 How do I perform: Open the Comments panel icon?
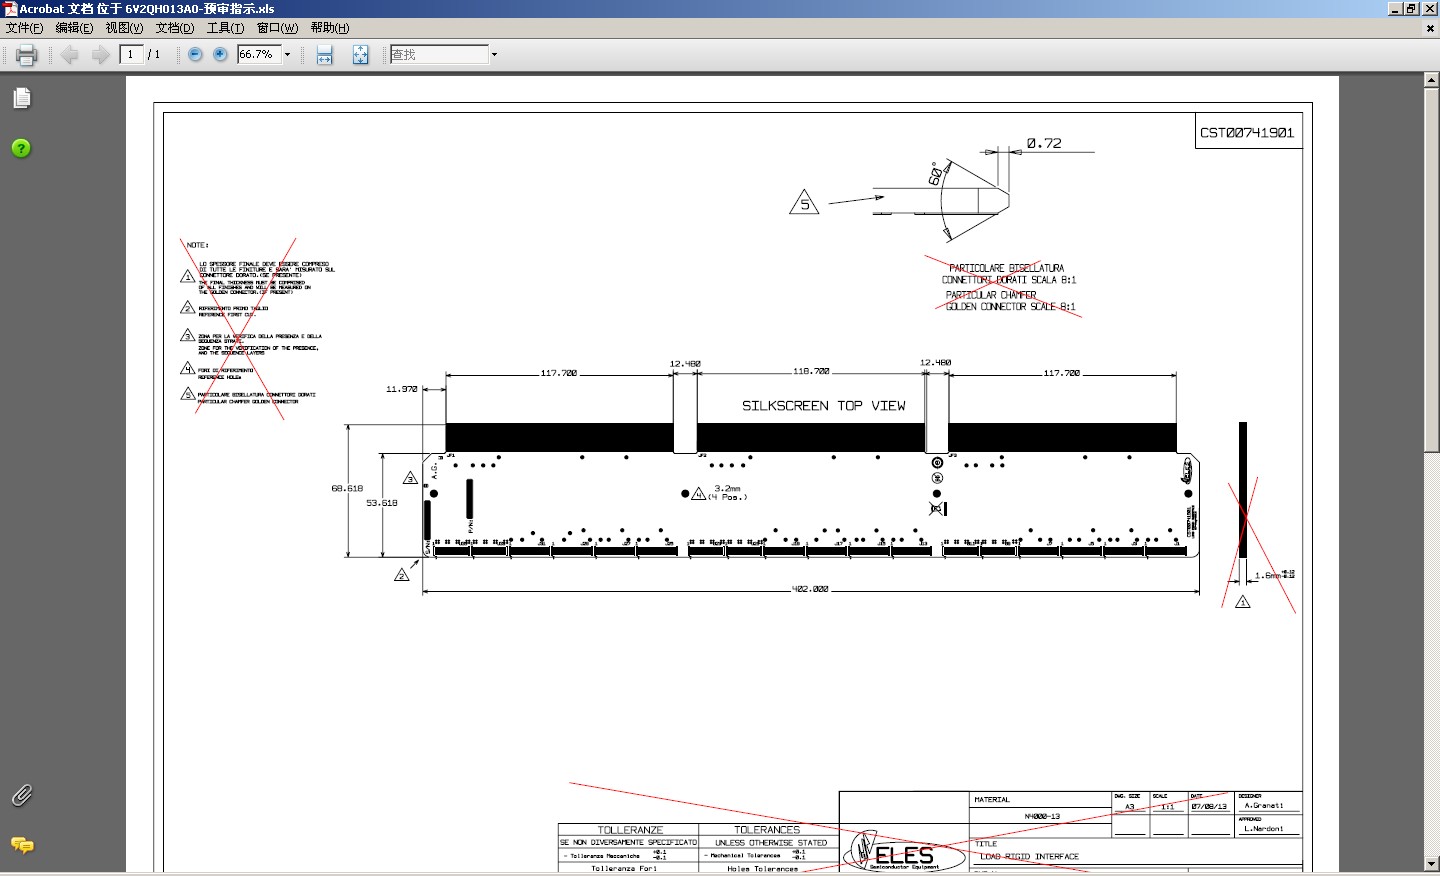pyautogui.click(x=22, y=845)
